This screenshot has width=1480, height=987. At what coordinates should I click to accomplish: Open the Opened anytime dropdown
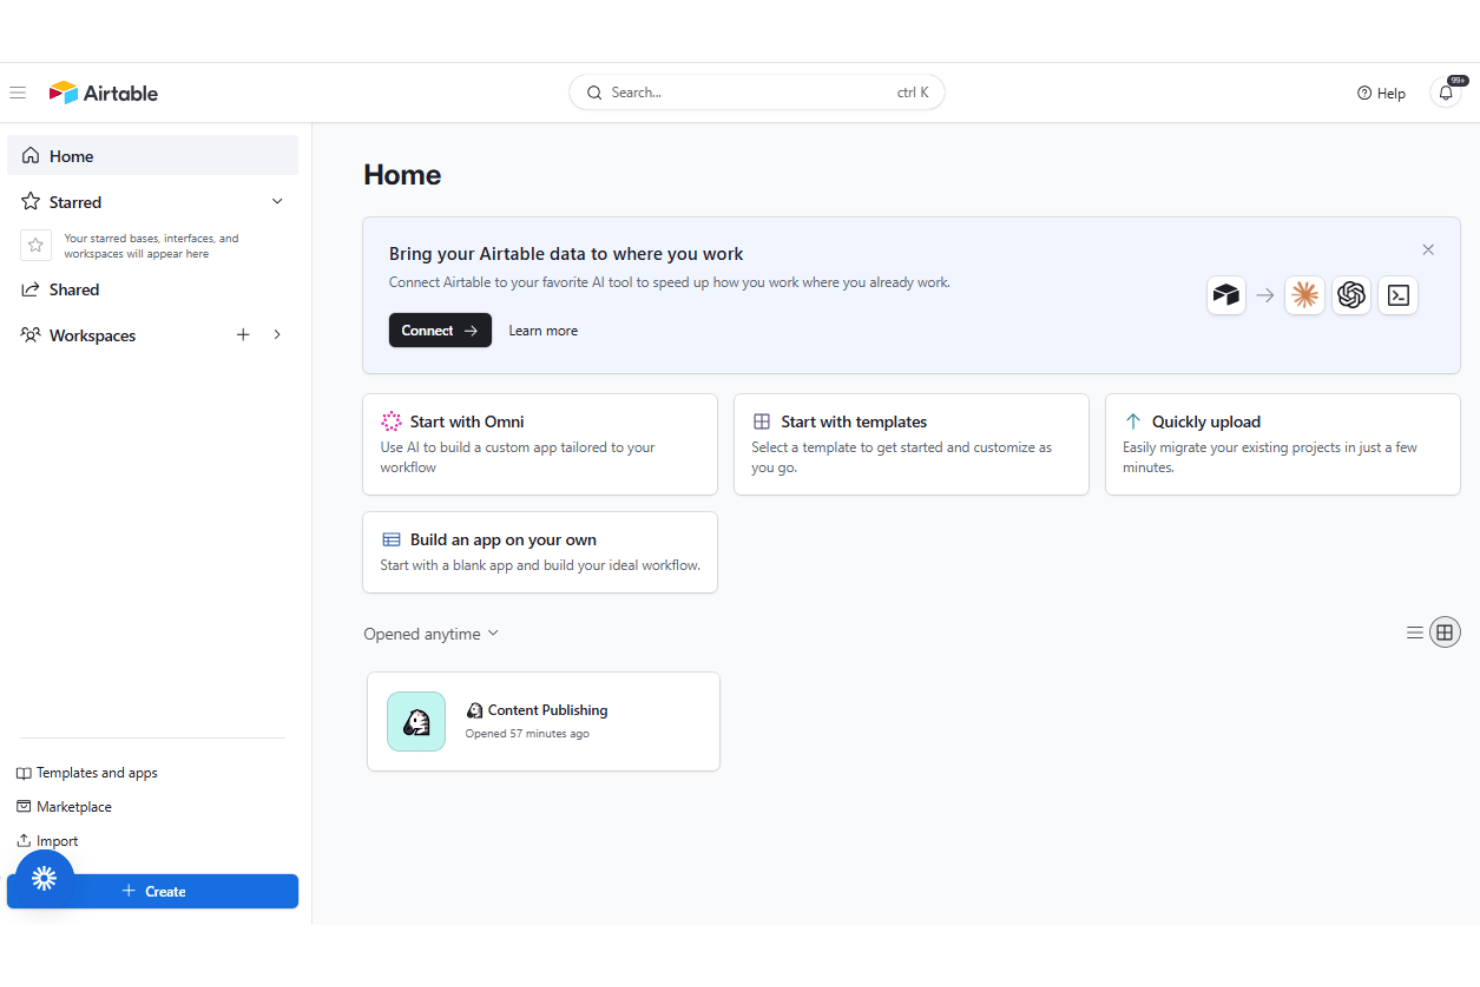(x=431, y=634)
